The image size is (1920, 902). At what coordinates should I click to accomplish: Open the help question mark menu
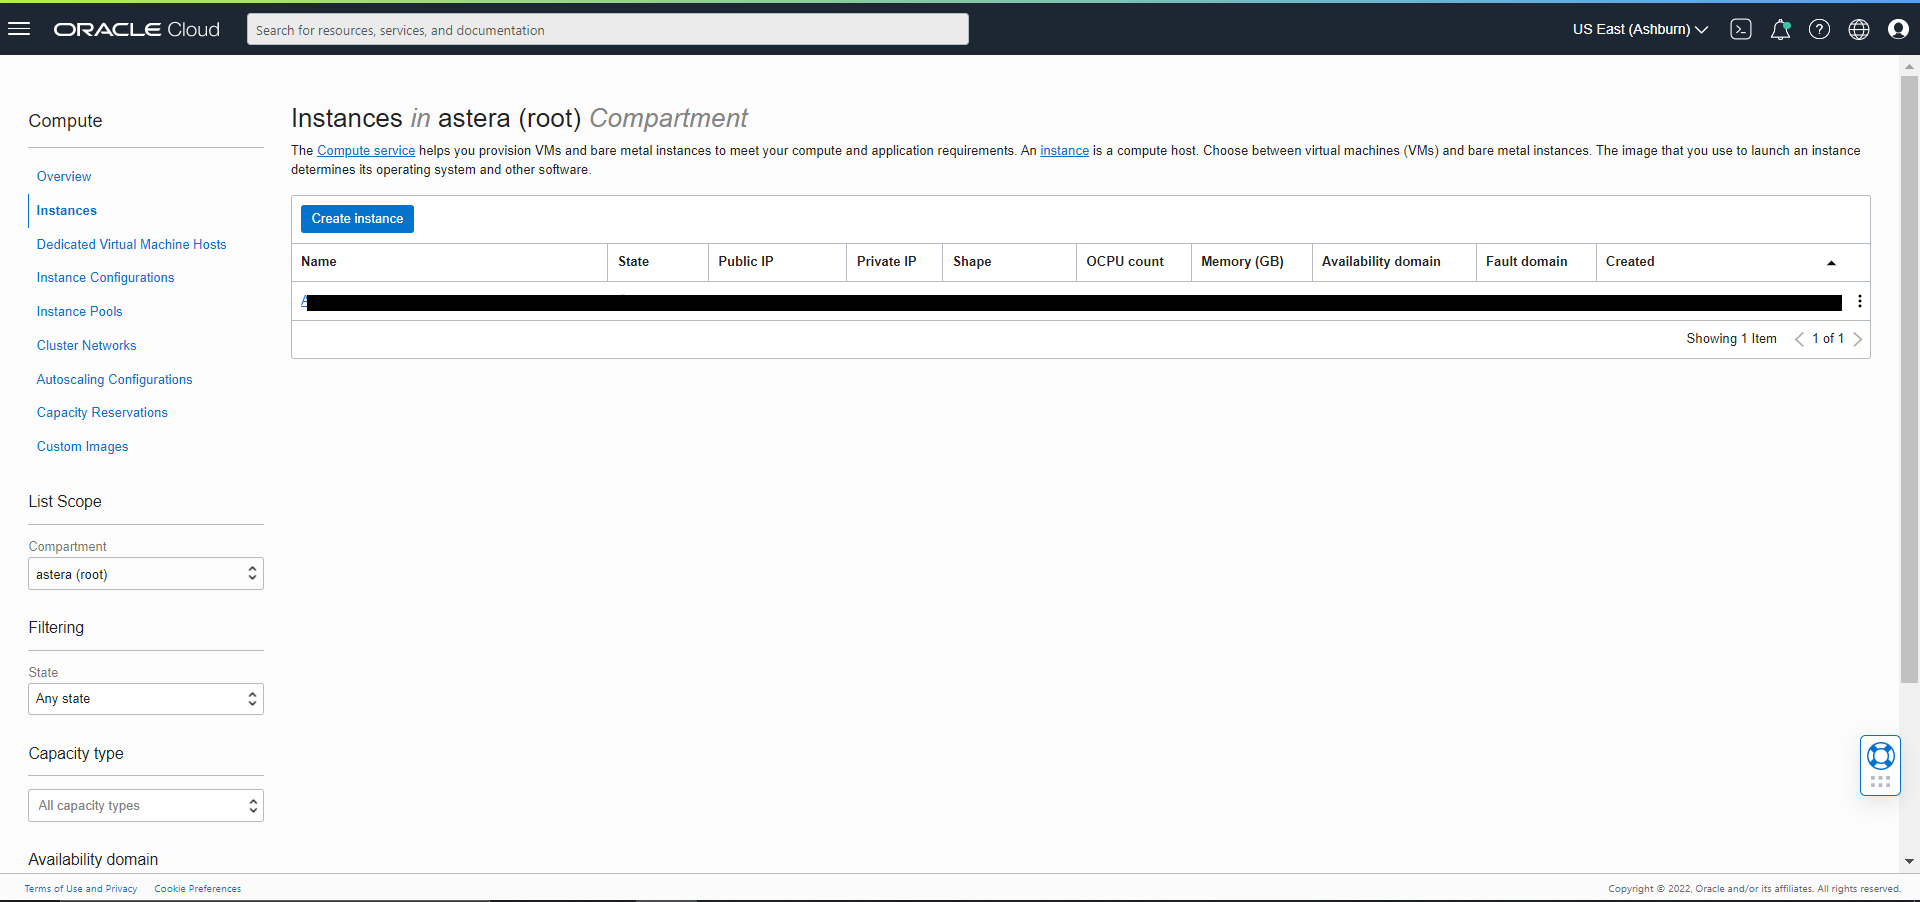(x=1819, y=29)
